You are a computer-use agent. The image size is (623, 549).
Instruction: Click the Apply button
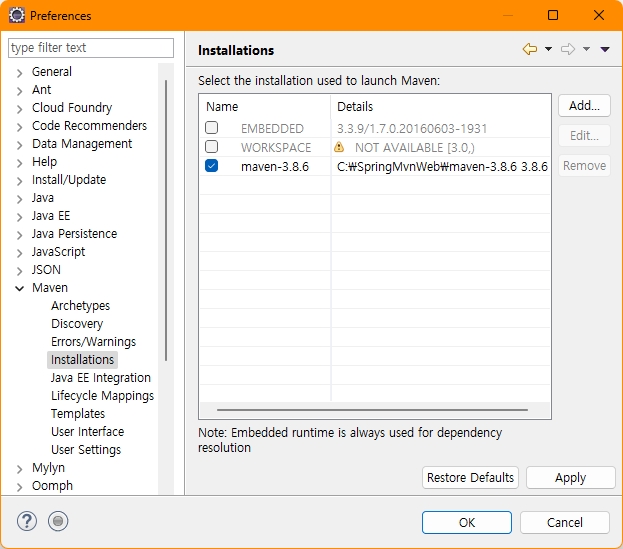[x=571, y=477]
